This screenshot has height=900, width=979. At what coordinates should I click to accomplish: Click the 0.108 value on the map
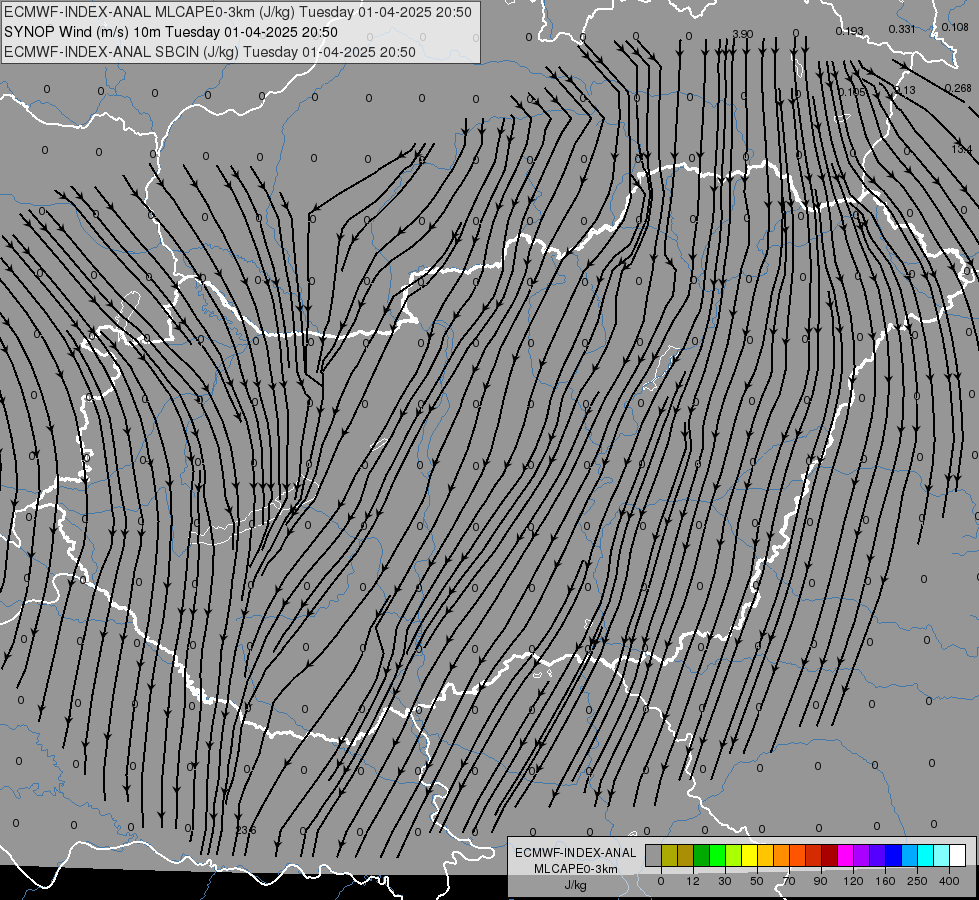955,27
